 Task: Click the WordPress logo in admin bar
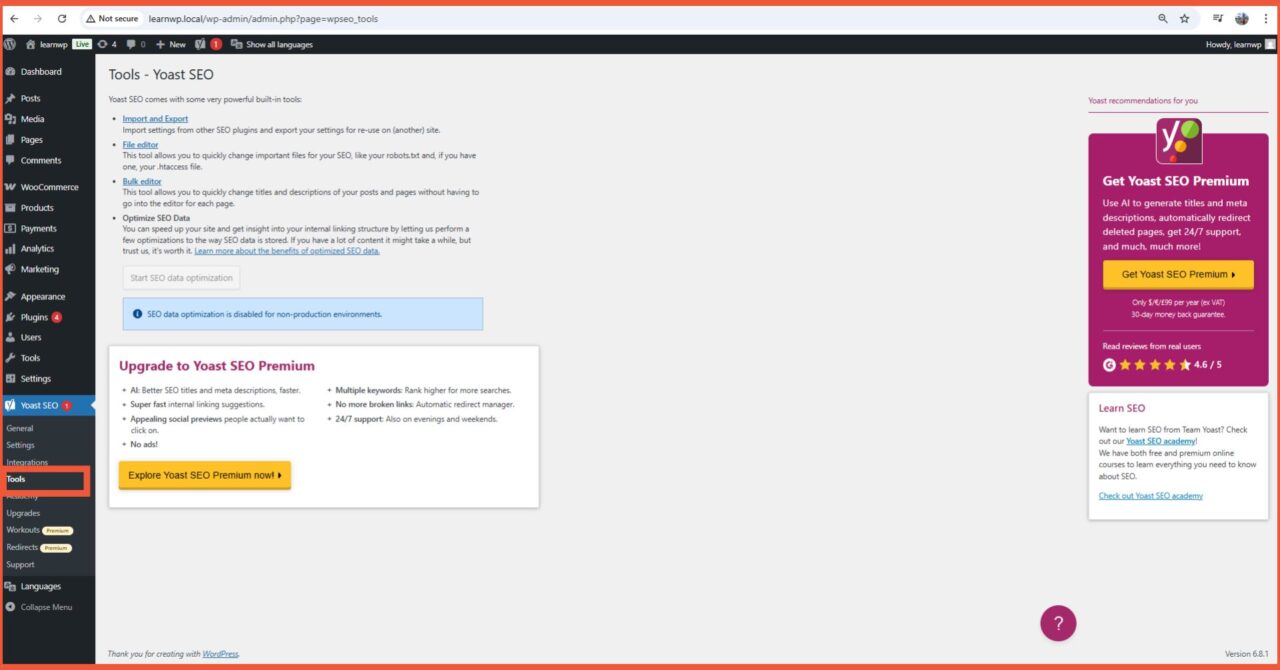pos(10,44)
